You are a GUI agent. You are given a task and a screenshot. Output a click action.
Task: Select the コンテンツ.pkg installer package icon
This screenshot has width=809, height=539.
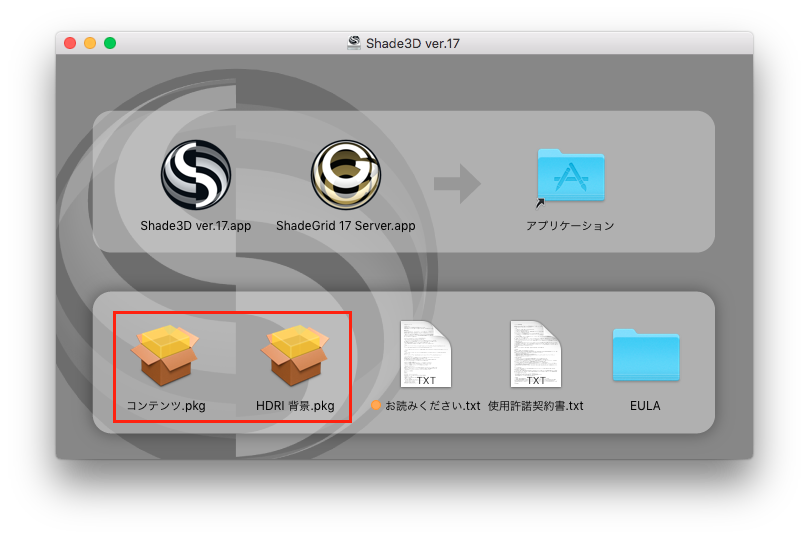point(165,355)
